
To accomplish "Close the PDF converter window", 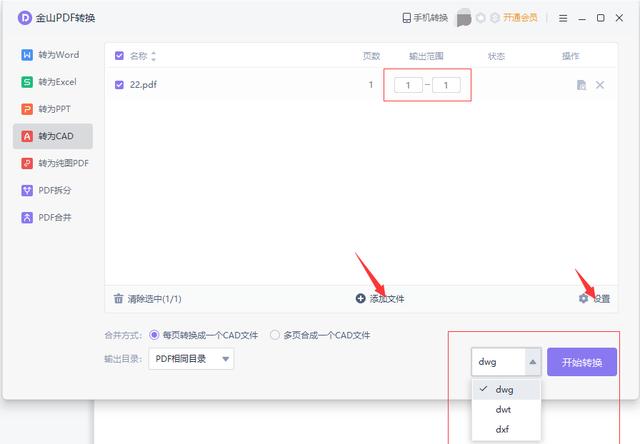I will 619,18.
